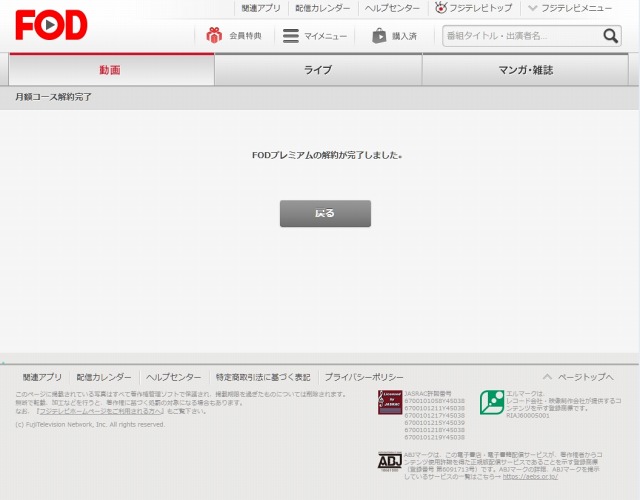The height and width of the screenshot is (500, 640).
Task: Open 関連アプリ in the top bar
Action: [x=261, y=8]
